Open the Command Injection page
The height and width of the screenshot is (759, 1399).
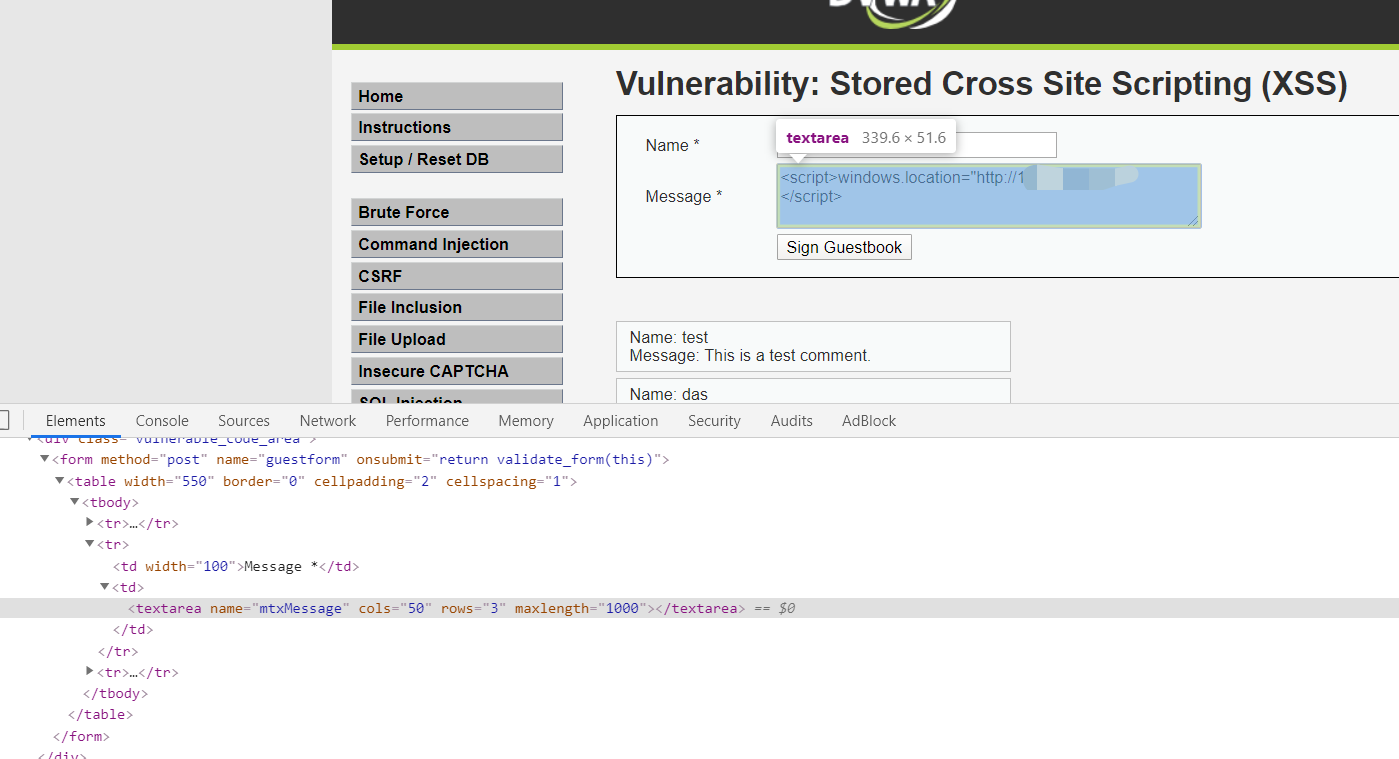pos(457,244)
